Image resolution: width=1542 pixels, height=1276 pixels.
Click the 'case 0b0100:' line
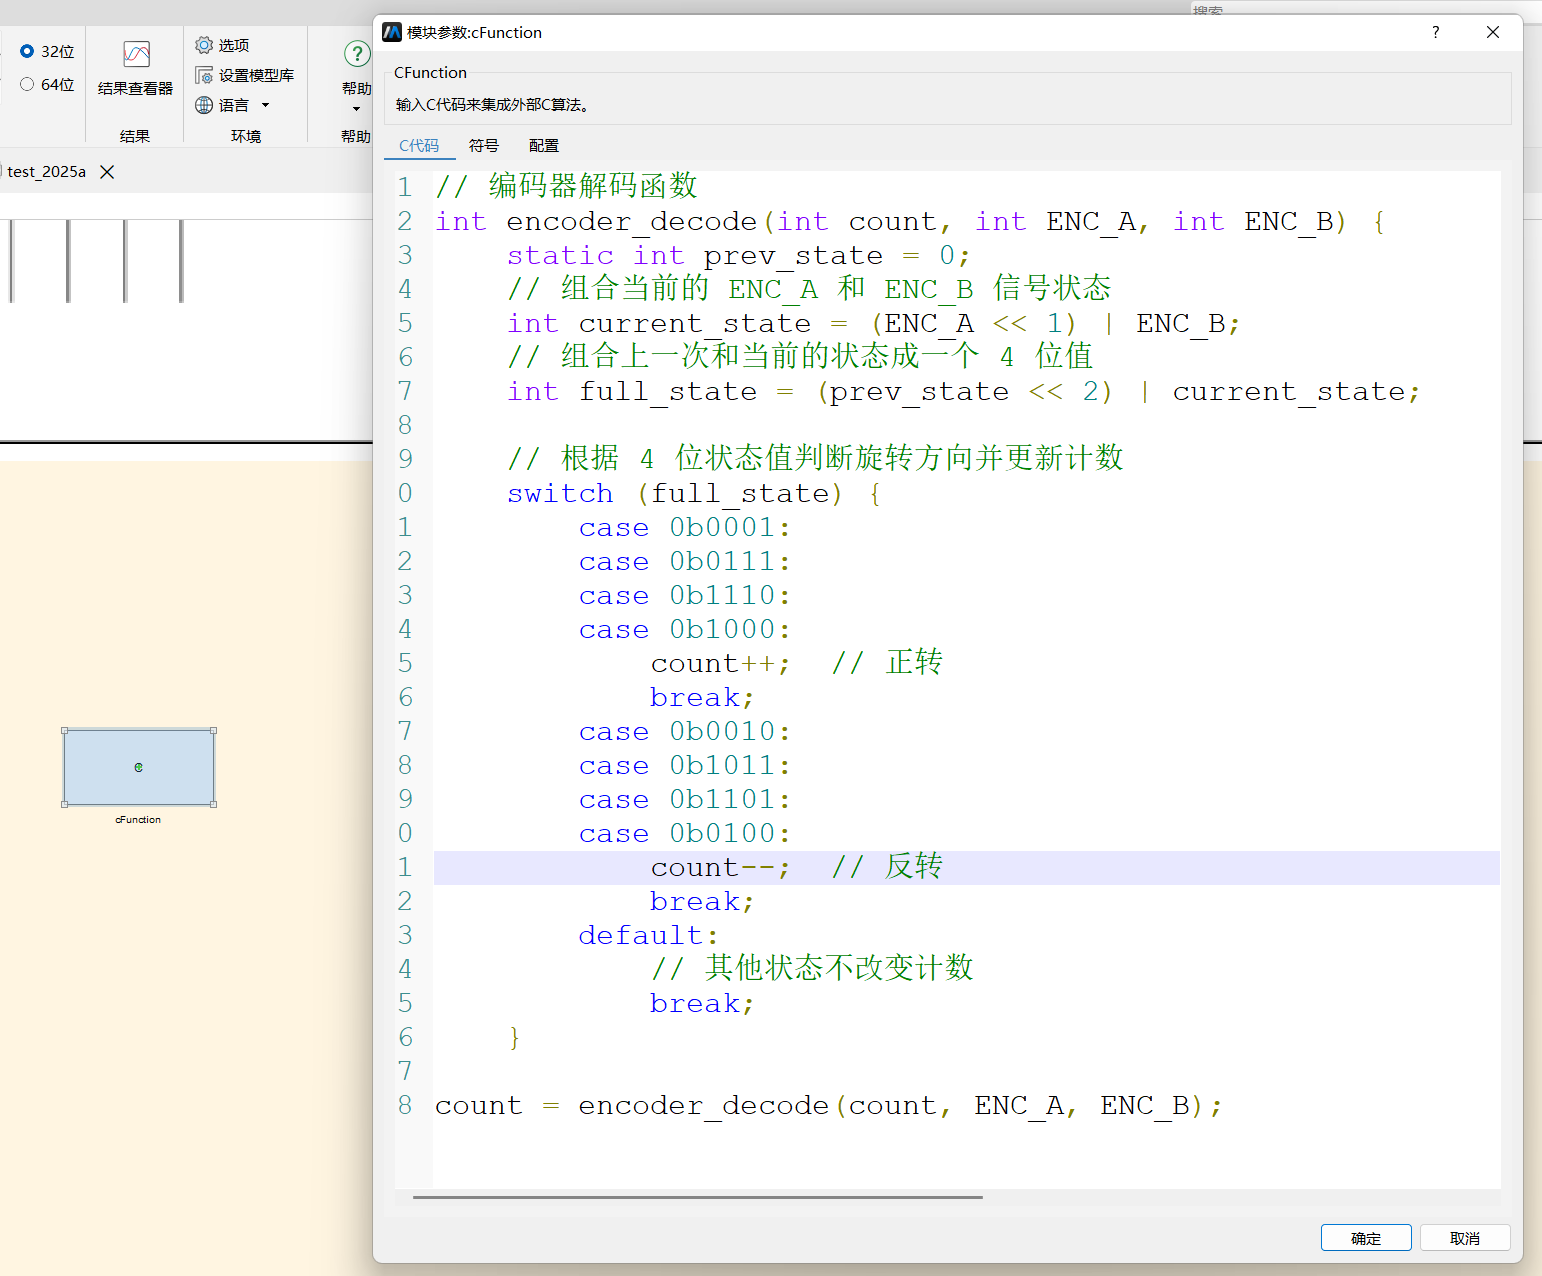point(684,834)
